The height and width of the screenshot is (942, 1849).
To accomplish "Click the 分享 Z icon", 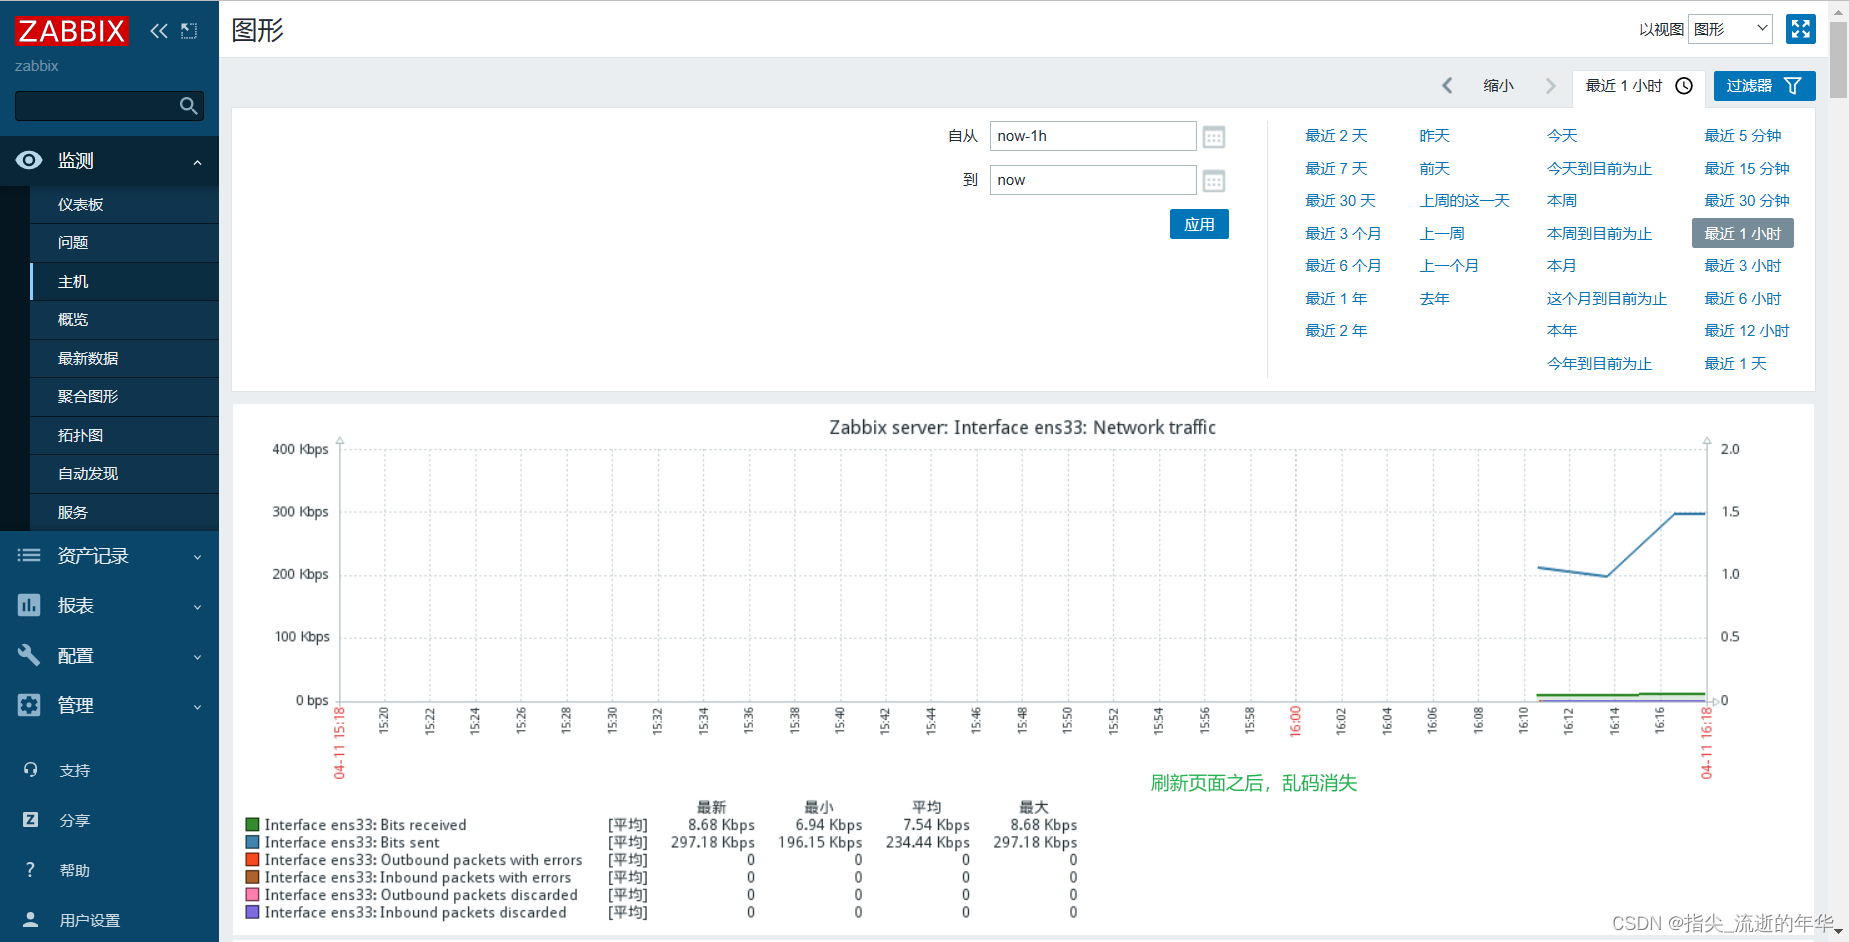I will [30, 820].
